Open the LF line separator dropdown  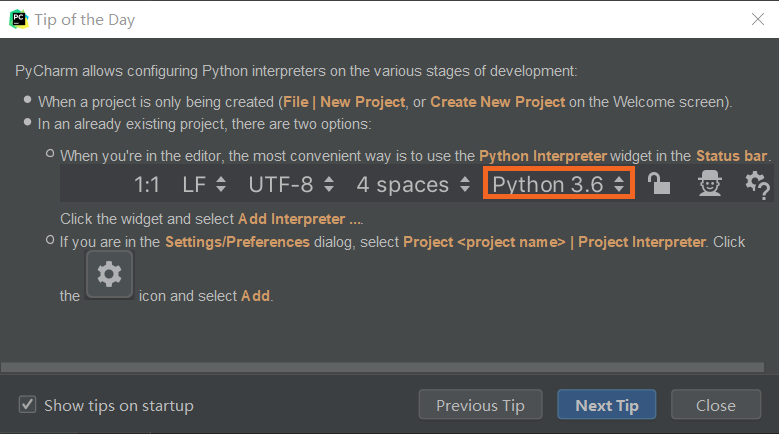pyautogui.click(x=204, y=184)
